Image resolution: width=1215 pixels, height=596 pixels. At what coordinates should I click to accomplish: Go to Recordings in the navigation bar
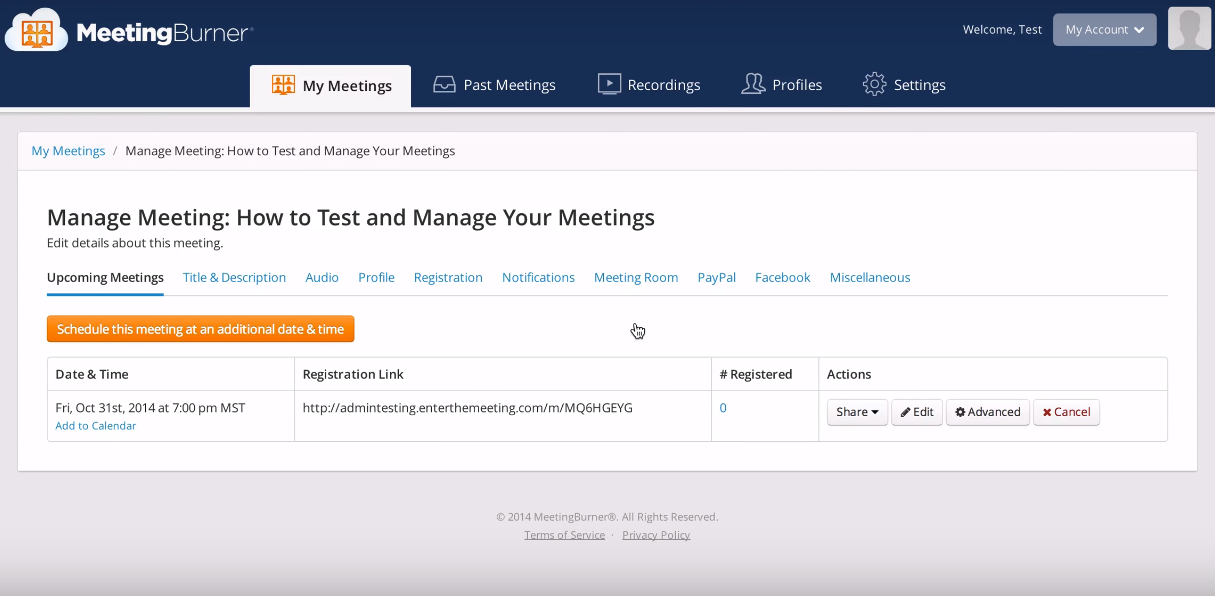649,85
